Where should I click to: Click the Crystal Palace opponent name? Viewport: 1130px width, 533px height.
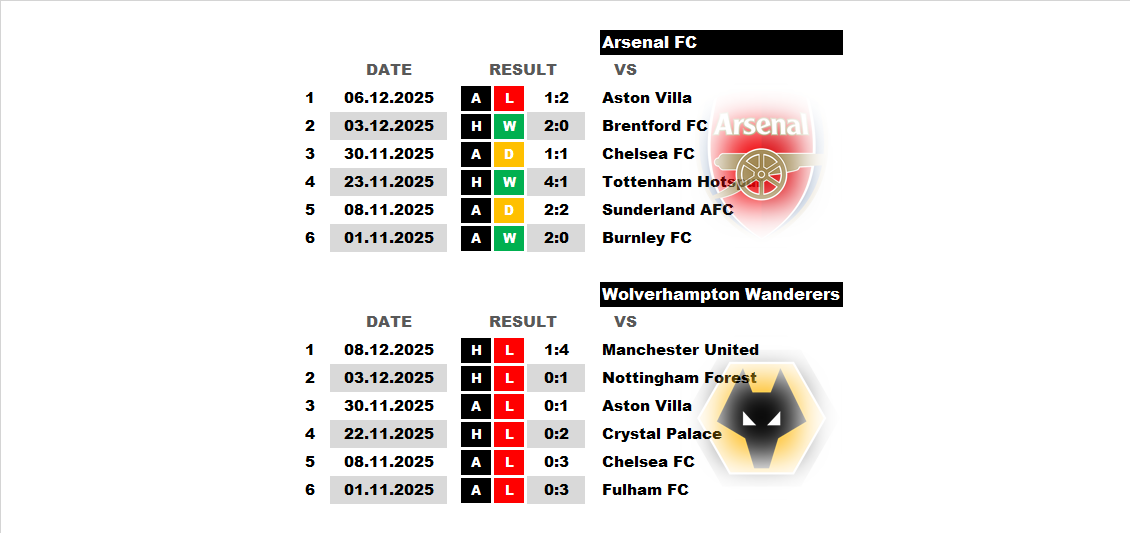click(x=661, y=434)
